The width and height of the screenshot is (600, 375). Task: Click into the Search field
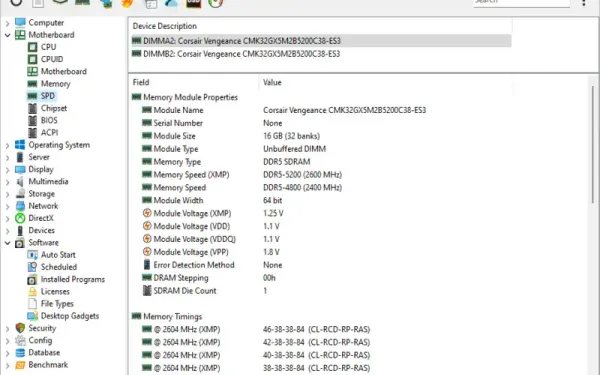522,2
